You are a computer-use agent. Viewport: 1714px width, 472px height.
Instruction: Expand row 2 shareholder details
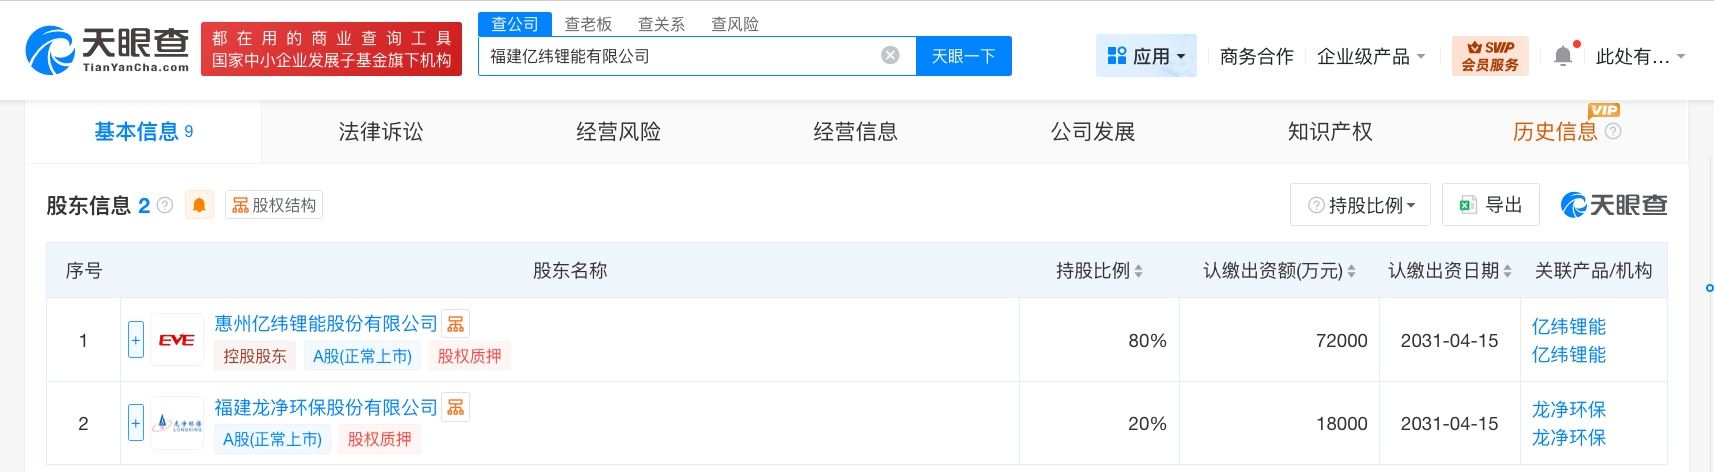click(x=136, y=423)
